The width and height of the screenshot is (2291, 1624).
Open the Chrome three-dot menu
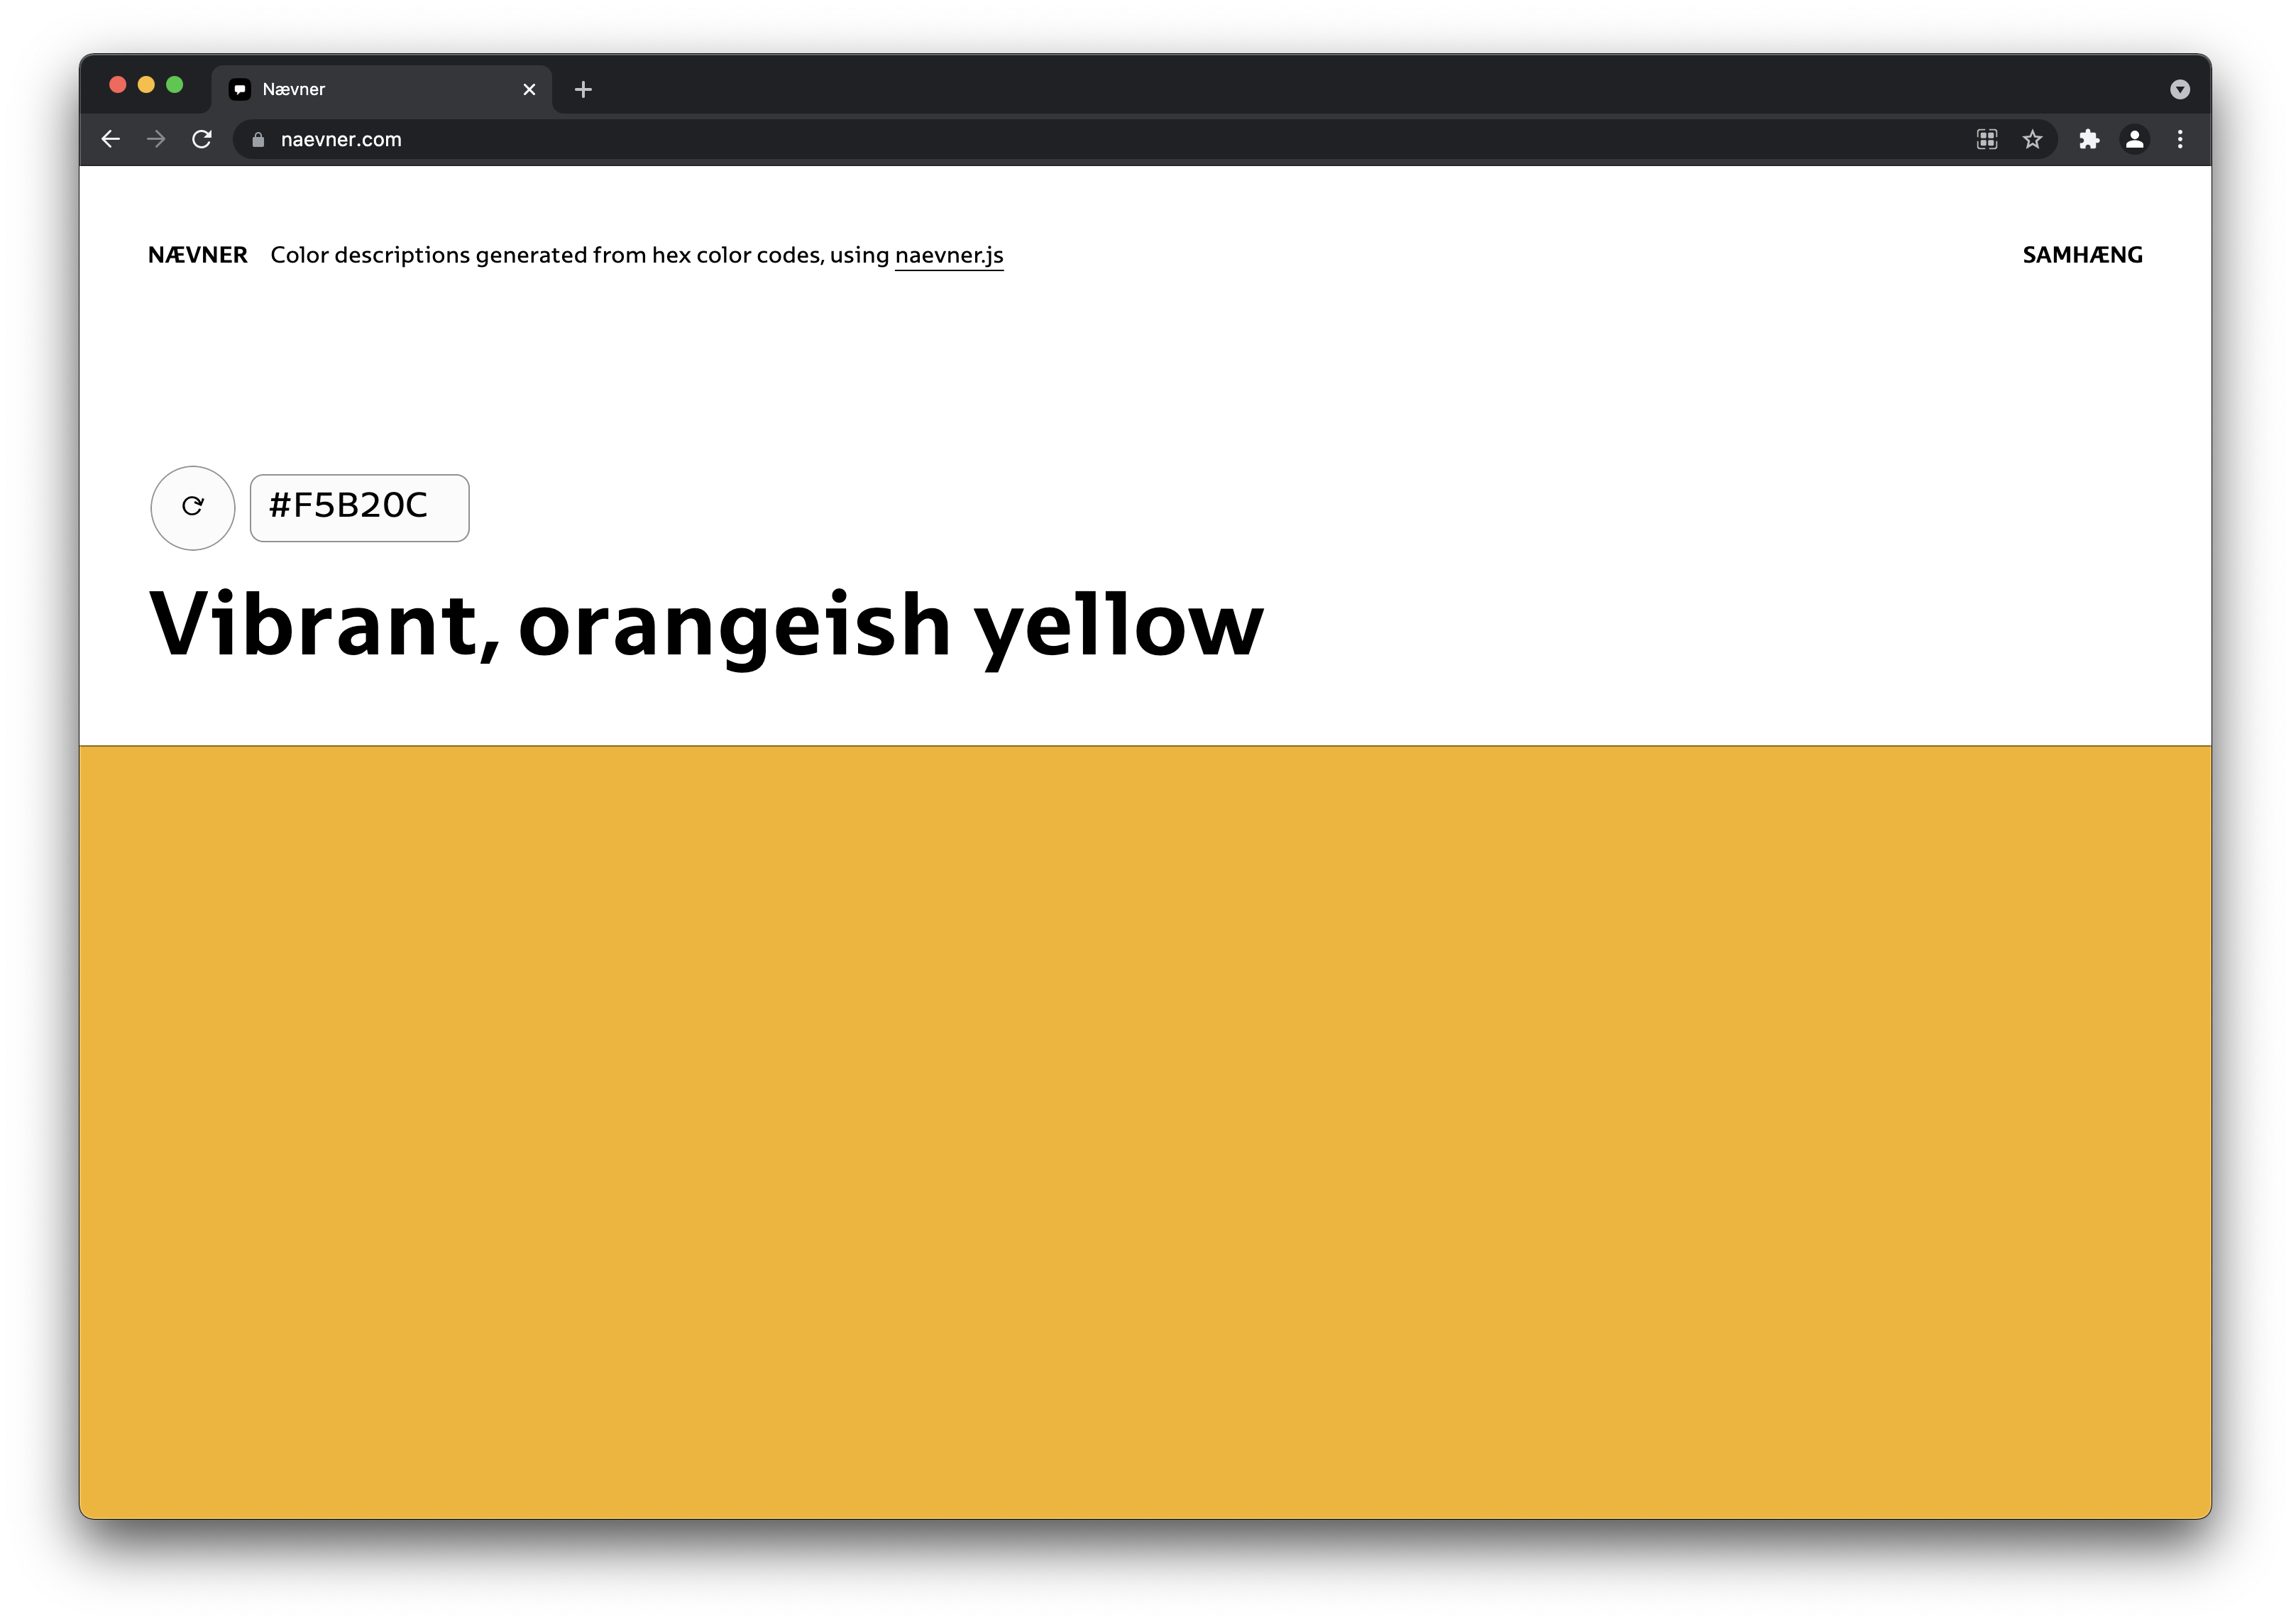(2180, 139)
